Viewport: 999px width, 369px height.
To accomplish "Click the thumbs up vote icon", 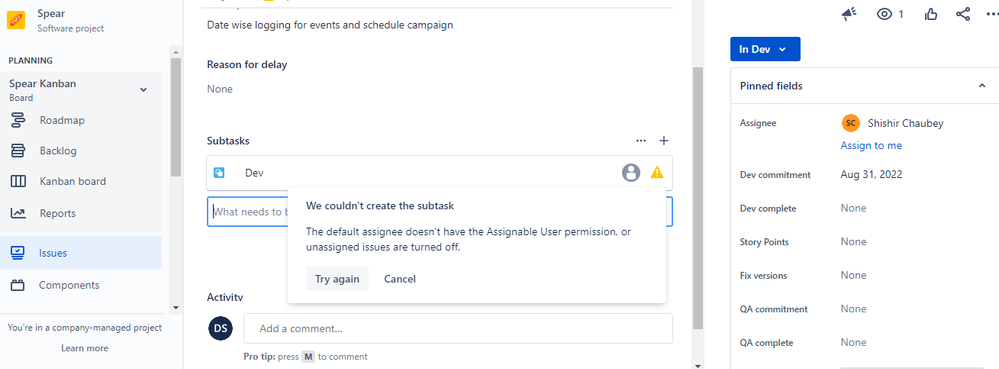I will pyautogui.click(x=931, y=14).
